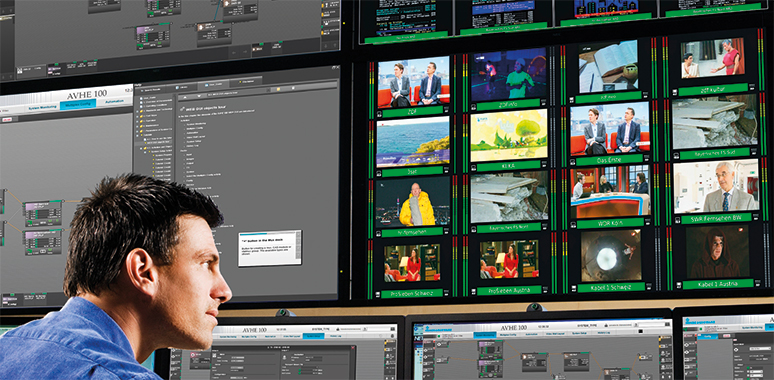
Task: Open the ProSieben Austria video tile
Action: [509, 259]
